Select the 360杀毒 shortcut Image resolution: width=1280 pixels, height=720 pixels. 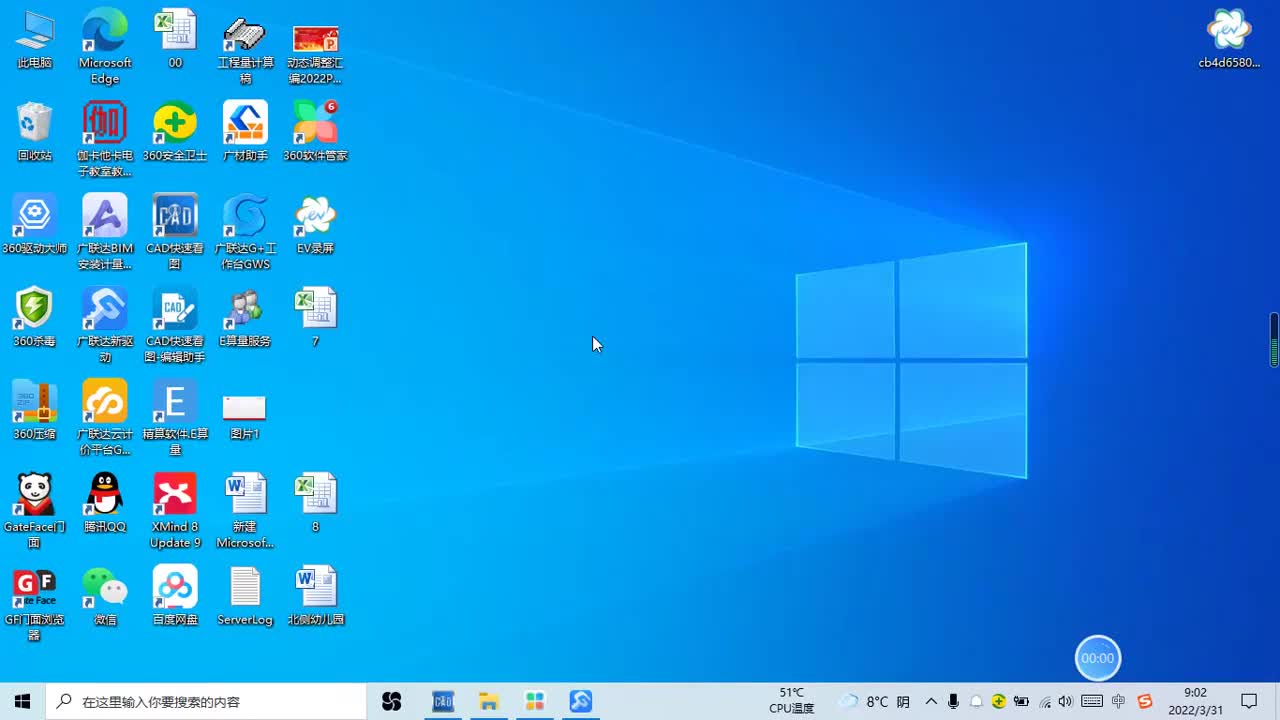(35, 318)
